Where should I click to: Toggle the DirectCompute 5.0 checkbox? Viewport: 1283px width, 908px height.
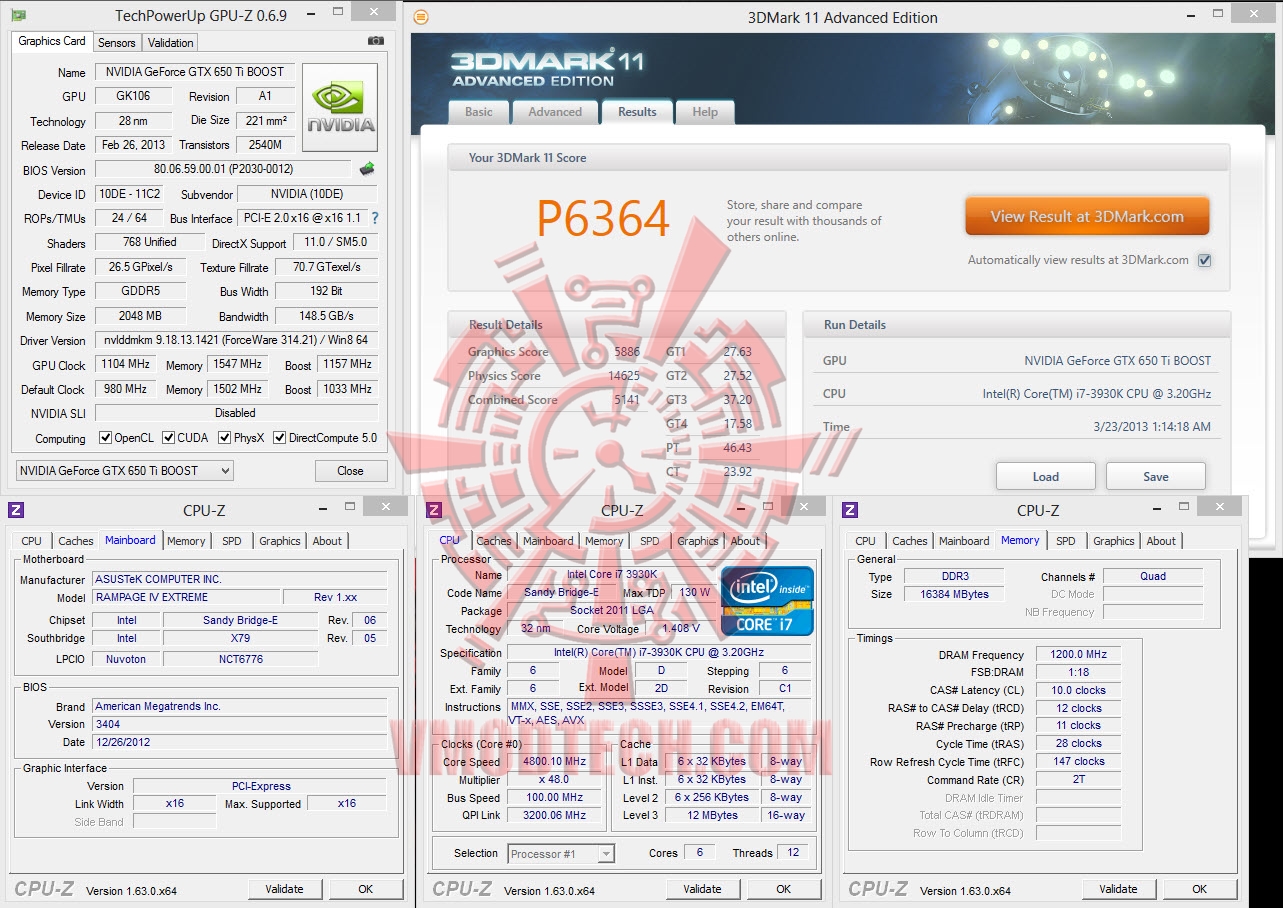[x=280, y=438]
